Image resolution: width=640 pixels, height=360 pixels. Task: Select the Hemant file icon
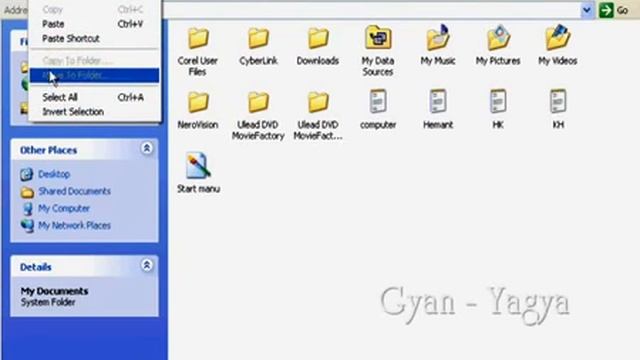[438, 101]
